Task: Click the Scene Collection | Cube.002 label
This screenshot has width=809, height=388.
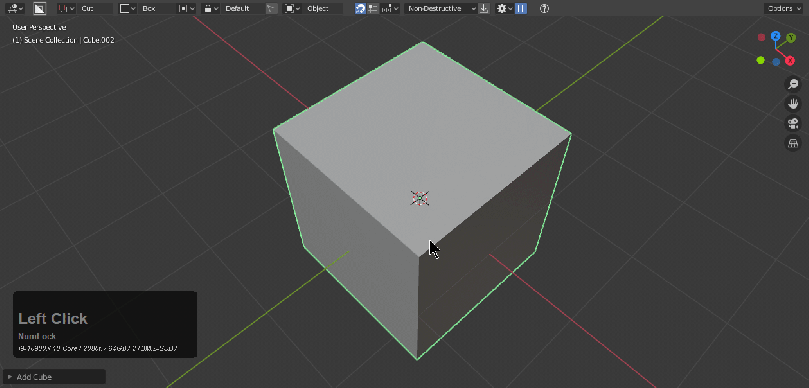Action: coord(63,40)
